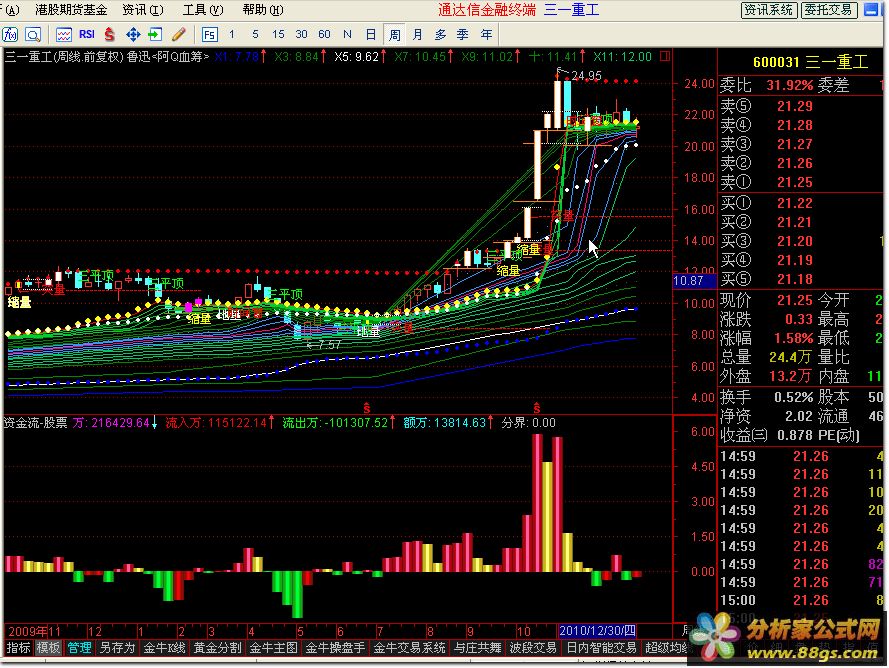
Task: Click the magnifier search icon in toolbar
Action: (33, 35)
